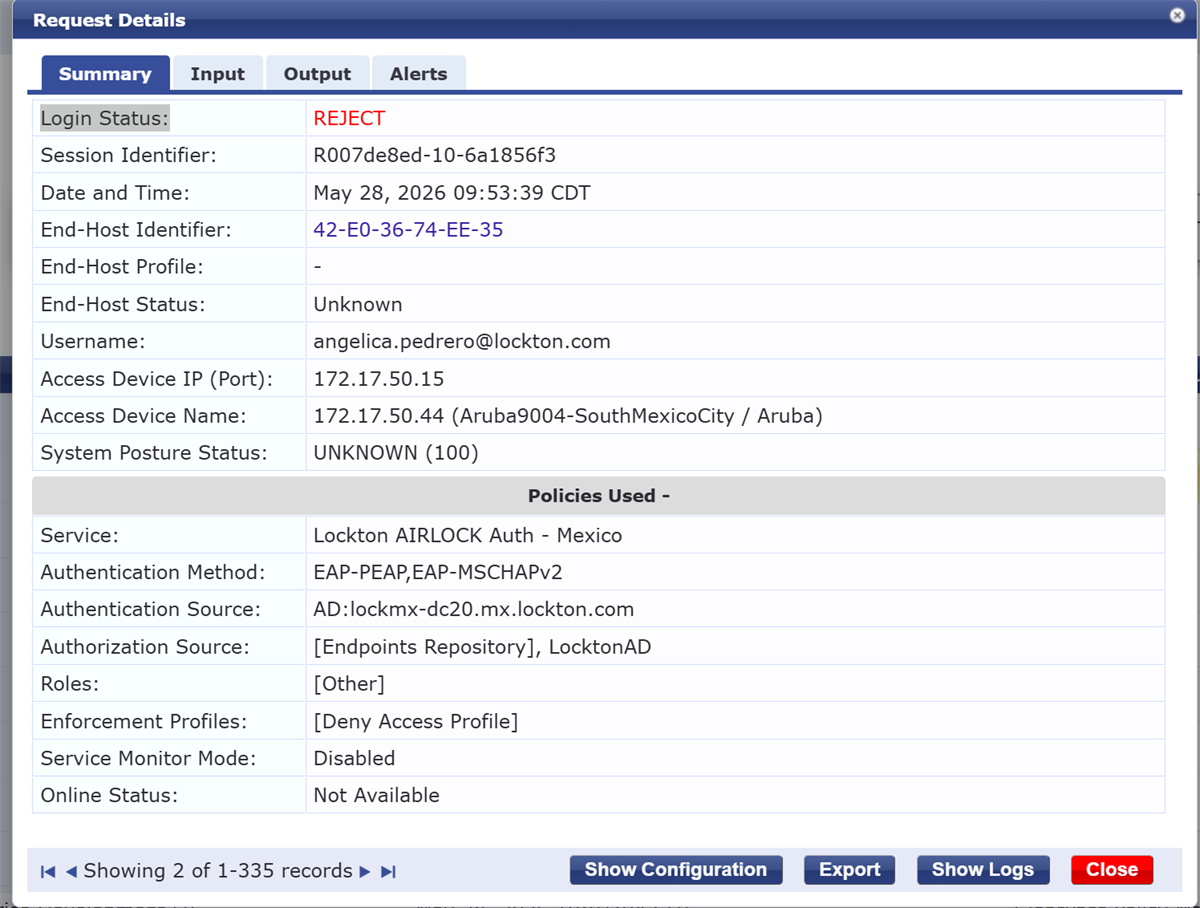The image size is (1200, 908).
Task: Click the Policies Used section header
Action: click(598, 496)
